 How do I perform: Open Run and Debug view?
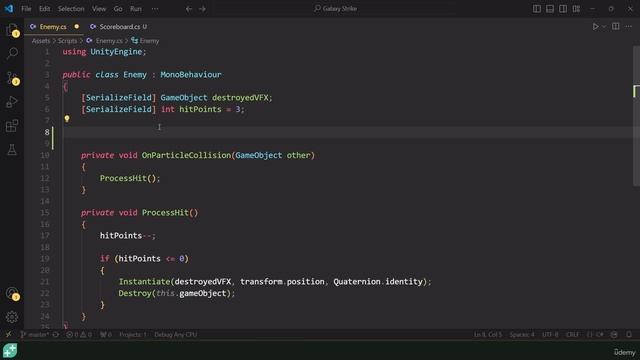pyautogui.click(x=12, y=102)
